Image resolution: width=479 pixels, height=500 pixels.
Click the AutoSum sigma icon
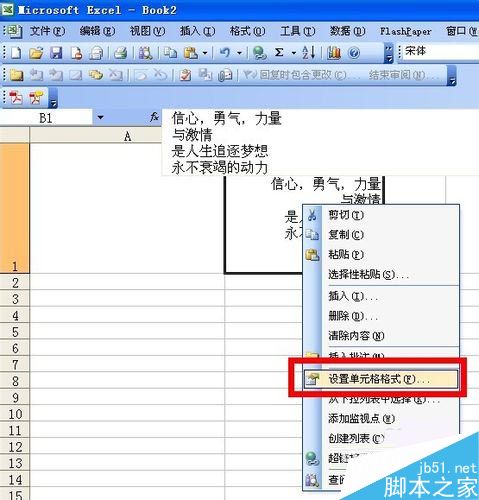[x=279, y=52]
